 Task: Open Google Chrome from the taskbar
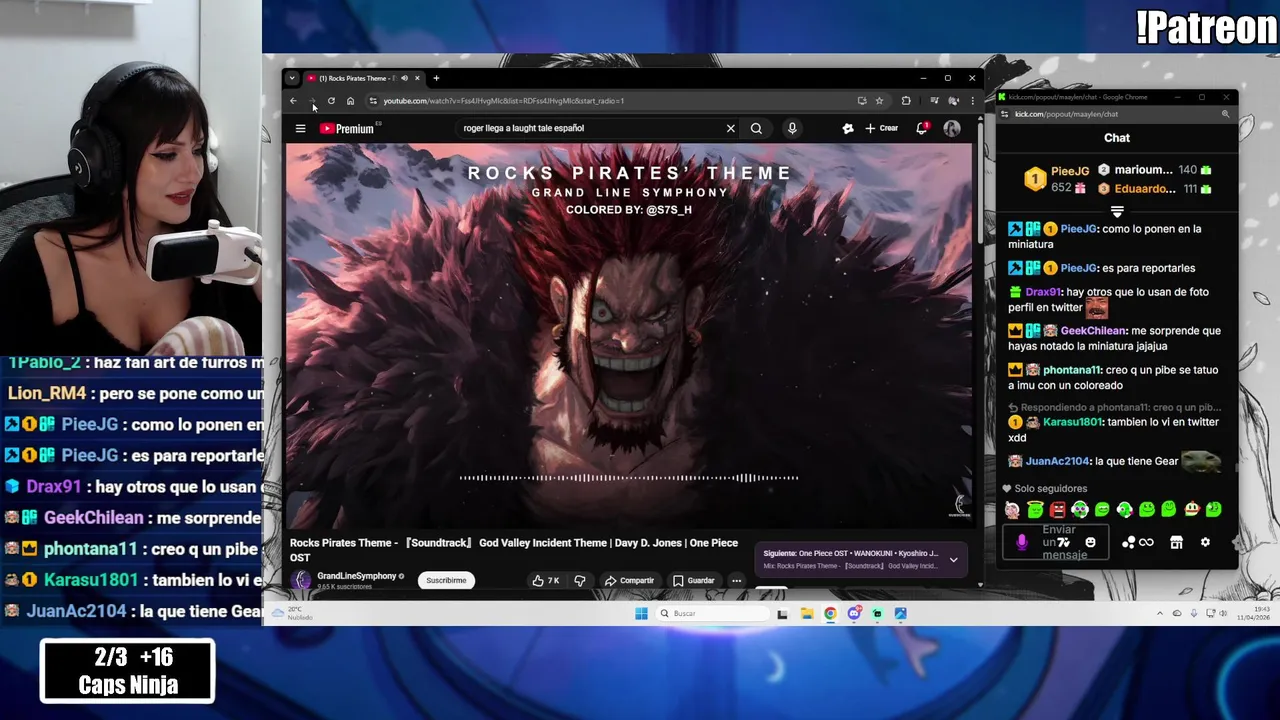[830, 614]
